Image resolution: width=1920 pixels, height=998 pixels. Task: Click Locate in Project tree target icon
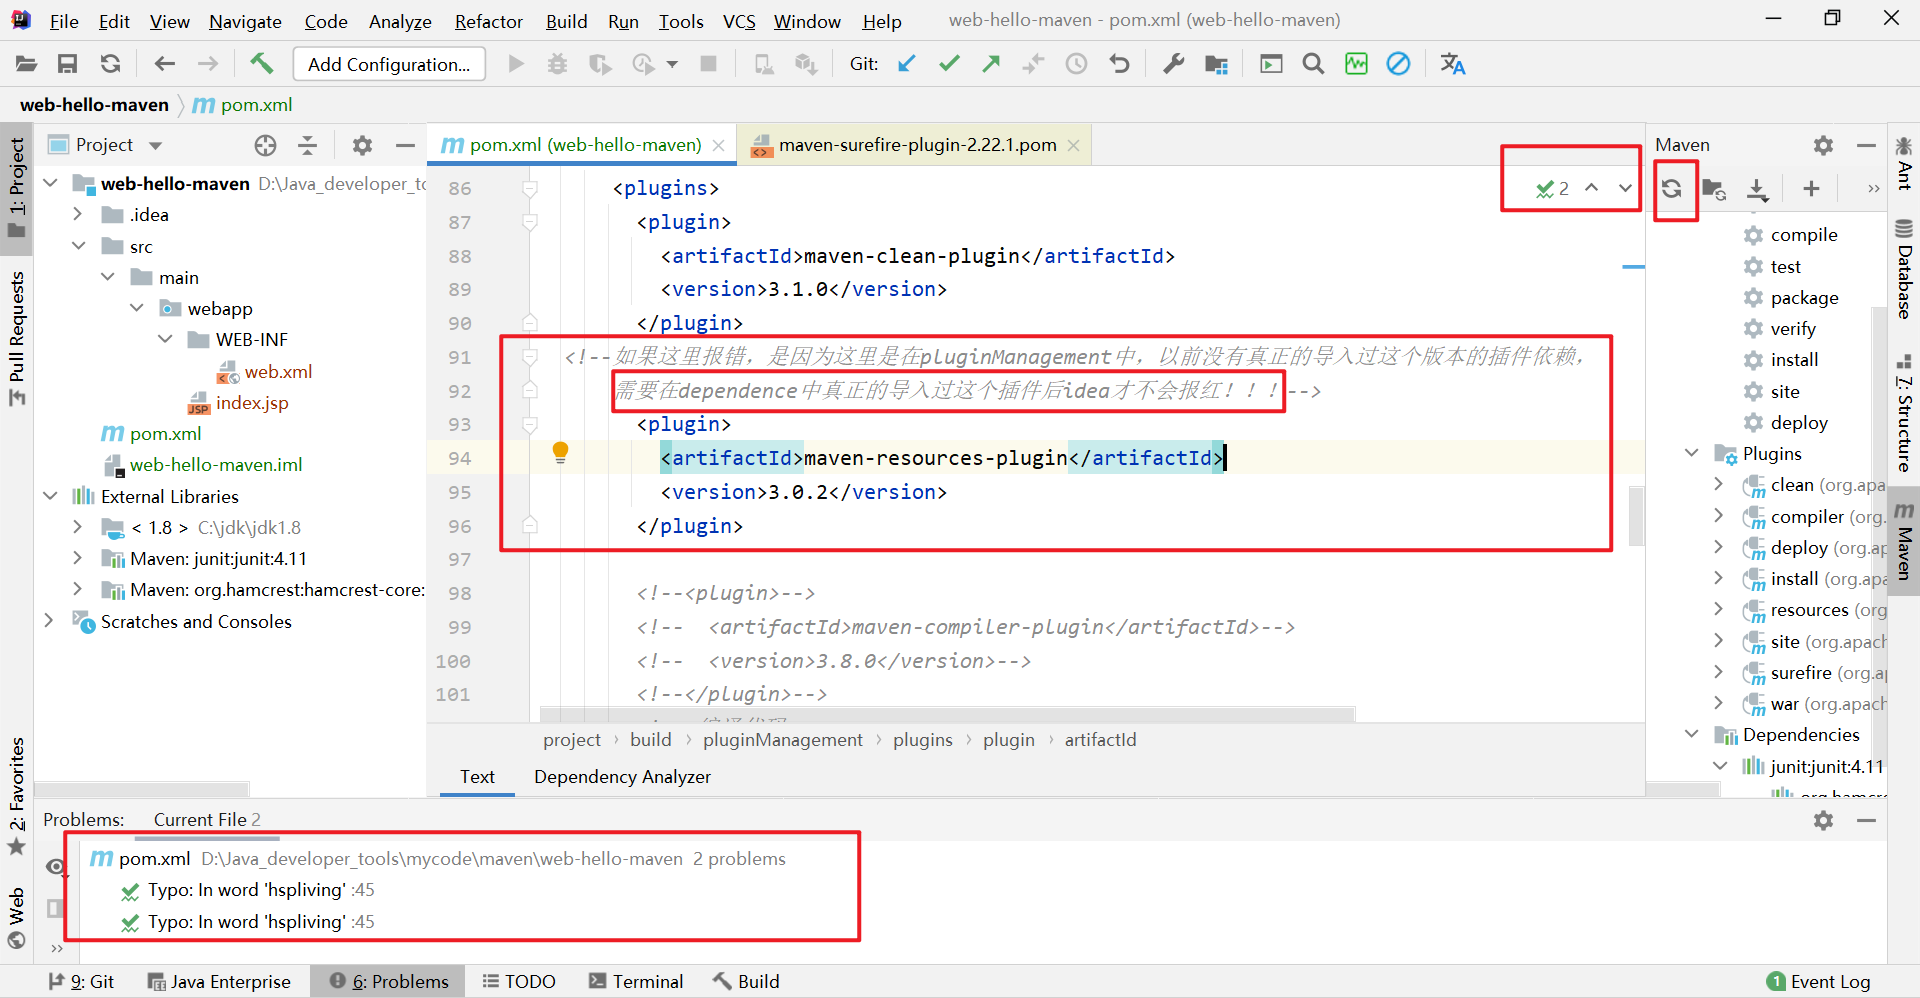(265, 145)
